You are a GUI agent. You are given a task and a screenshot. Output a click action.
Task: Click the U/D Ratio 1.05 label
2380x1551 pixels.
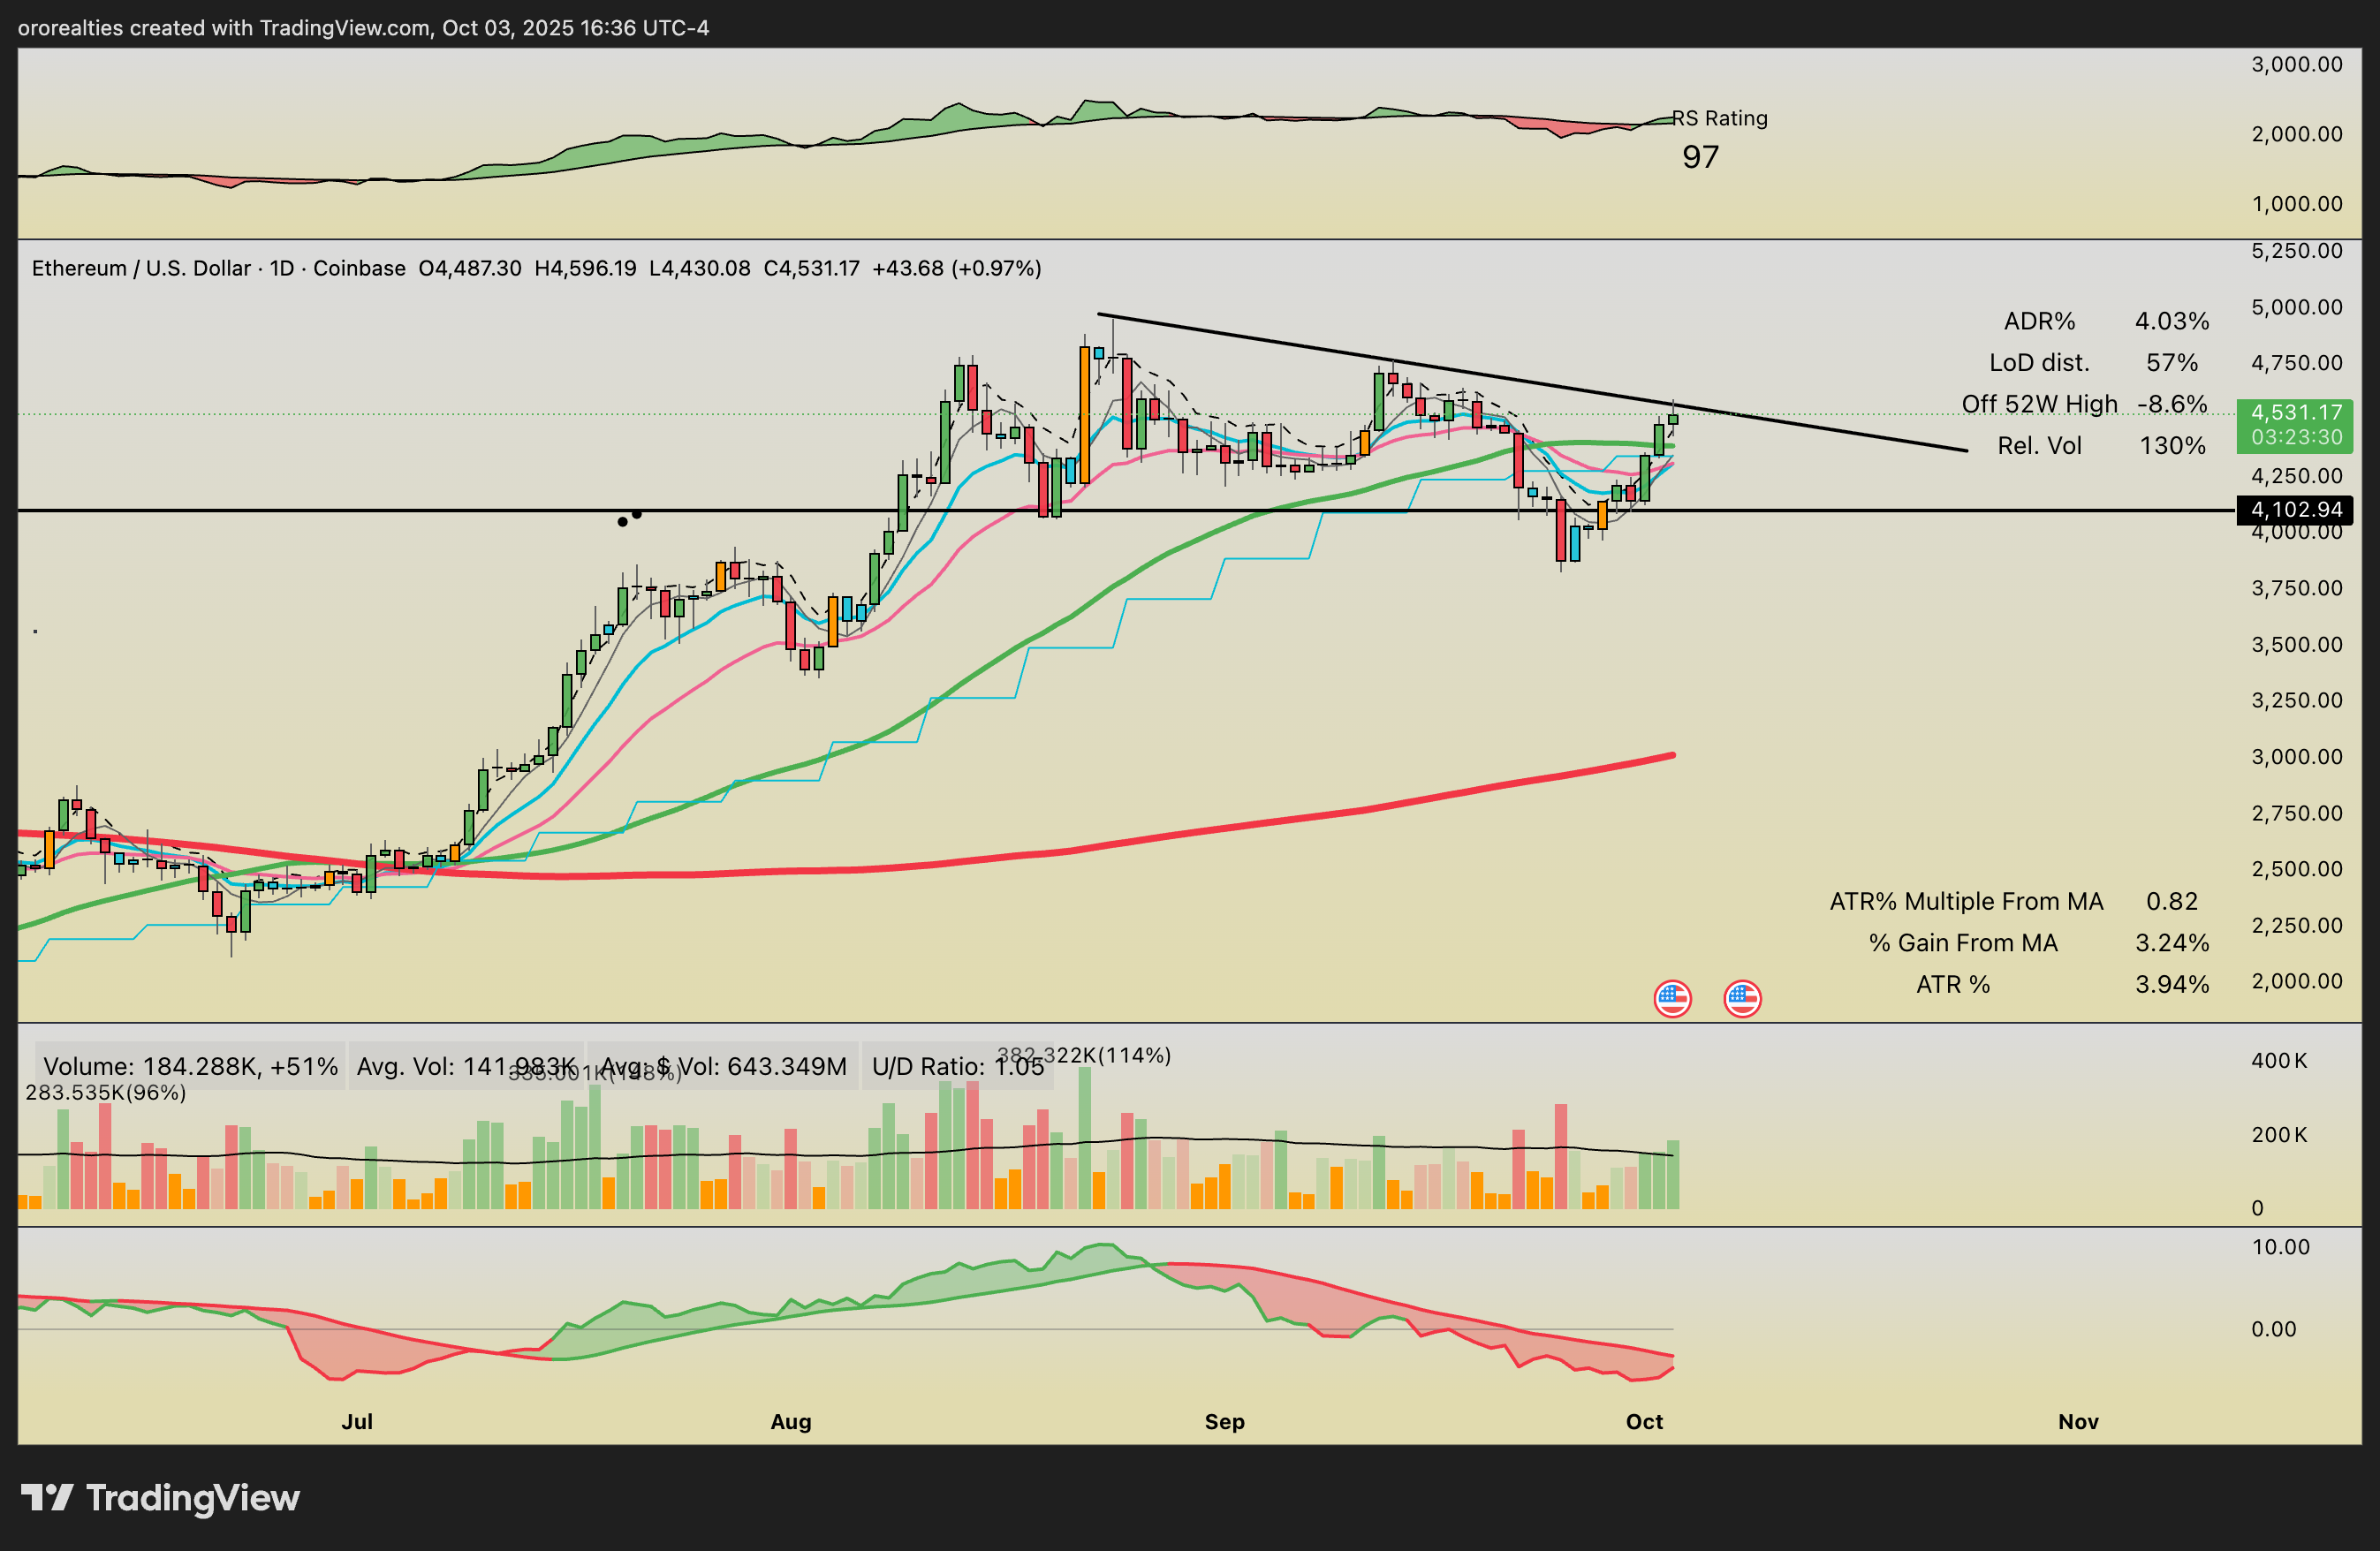[x=957, y=1066]
